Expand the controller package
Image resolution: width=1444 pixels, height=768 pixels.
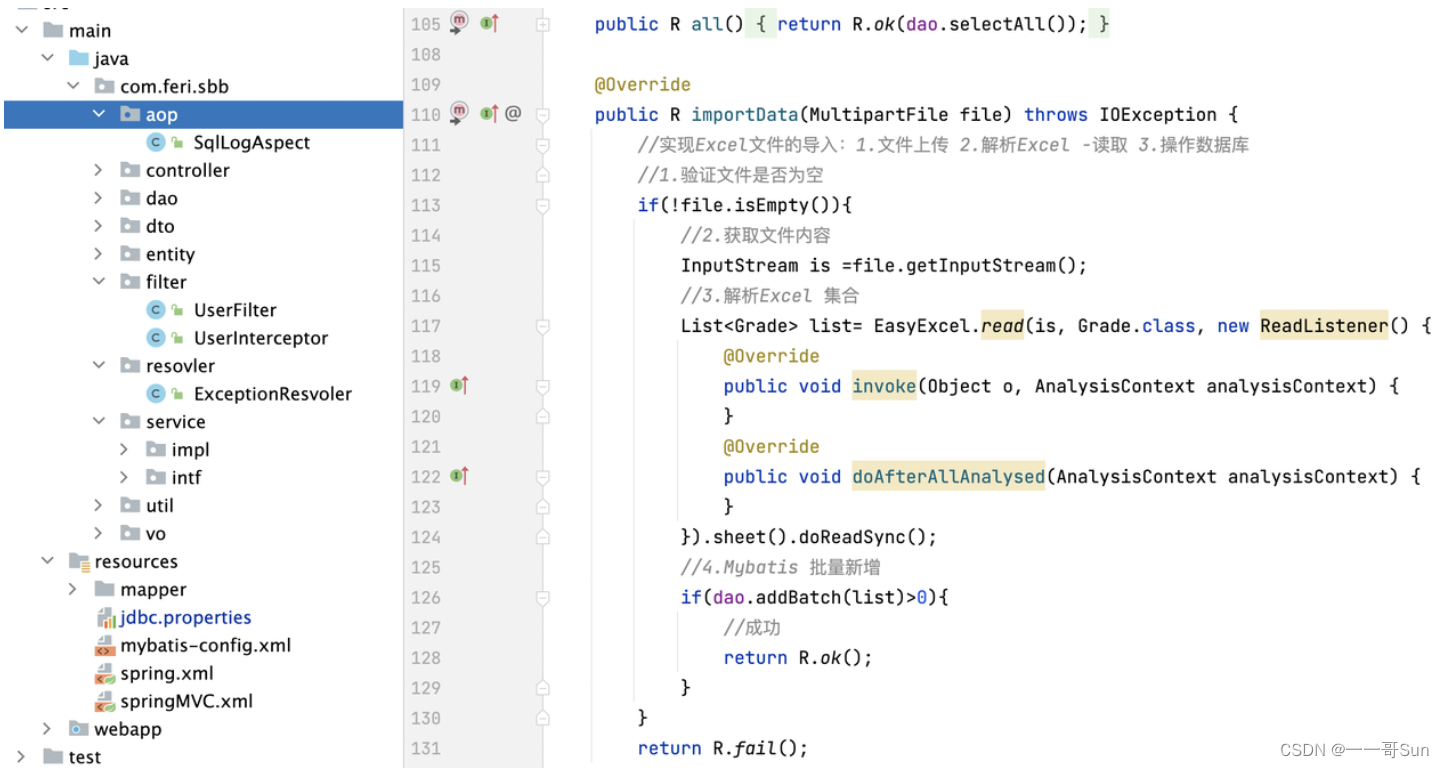(98, 171)
